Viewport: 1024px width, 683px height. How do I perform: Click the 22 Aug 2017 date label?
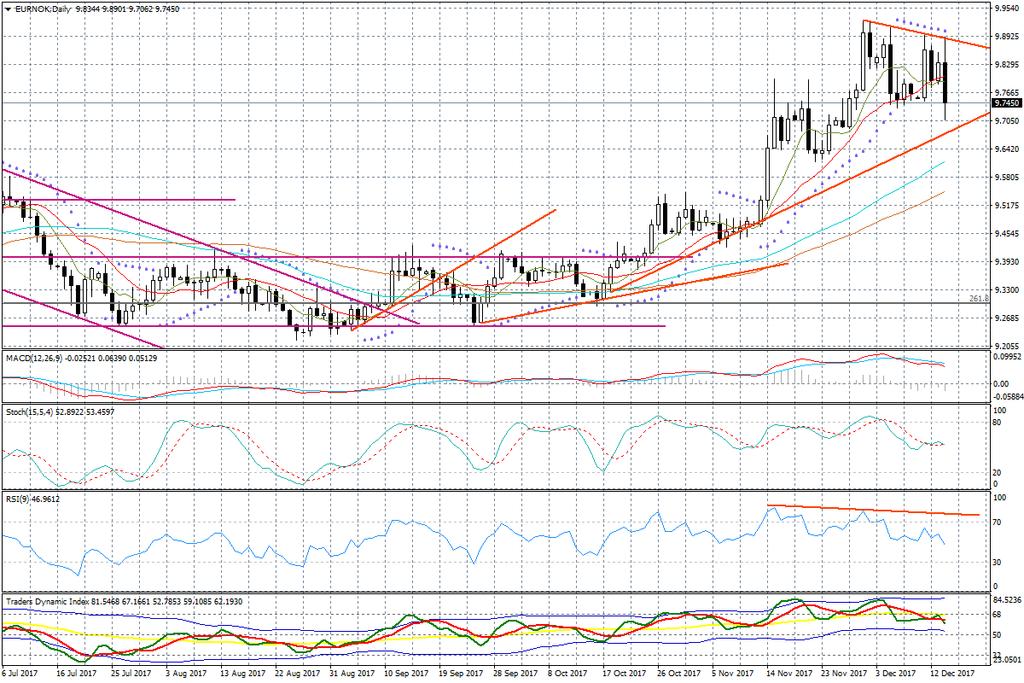coord(296,673)
